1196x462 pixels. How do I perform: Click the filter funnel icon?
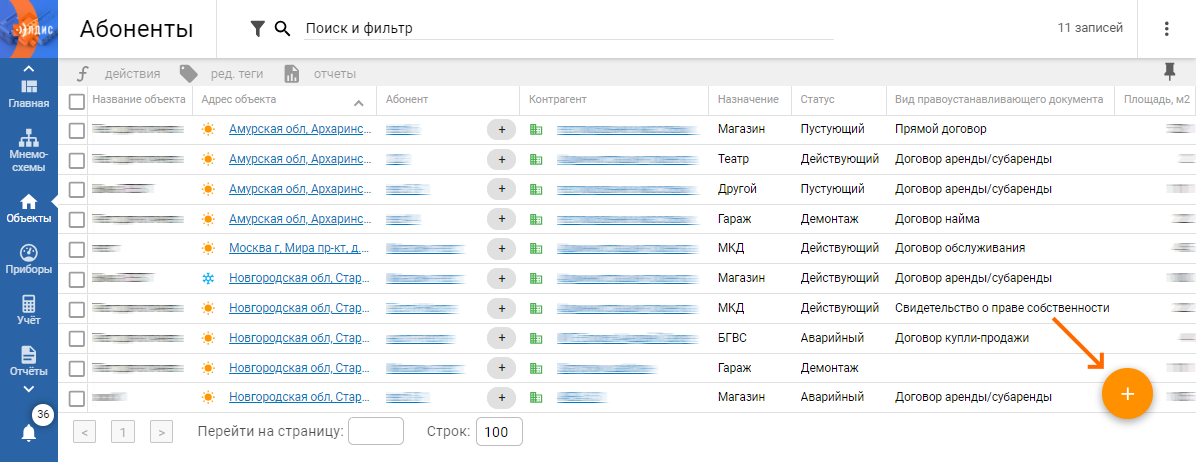coord(258,29)
